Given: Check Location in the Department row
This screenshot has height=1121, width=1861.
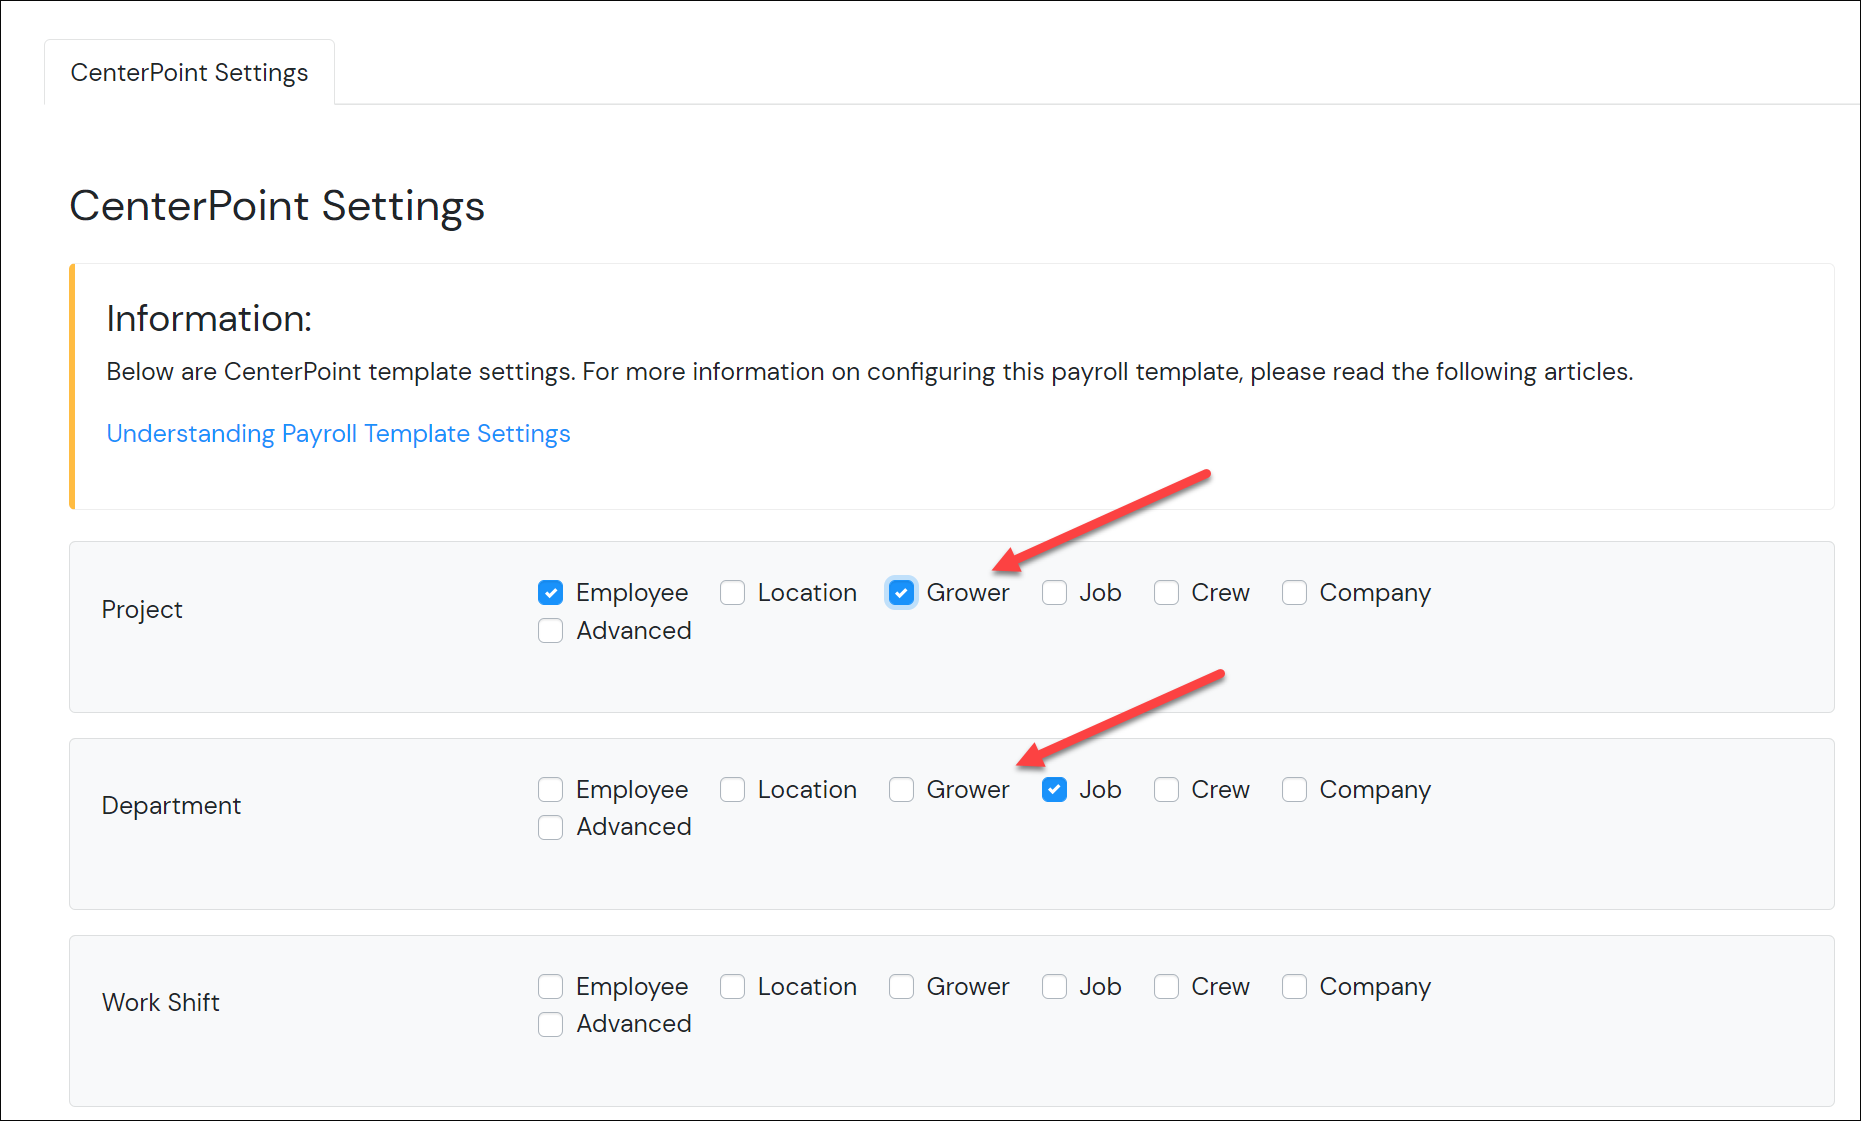Looking at the screenshot, I should coord(733,790).
